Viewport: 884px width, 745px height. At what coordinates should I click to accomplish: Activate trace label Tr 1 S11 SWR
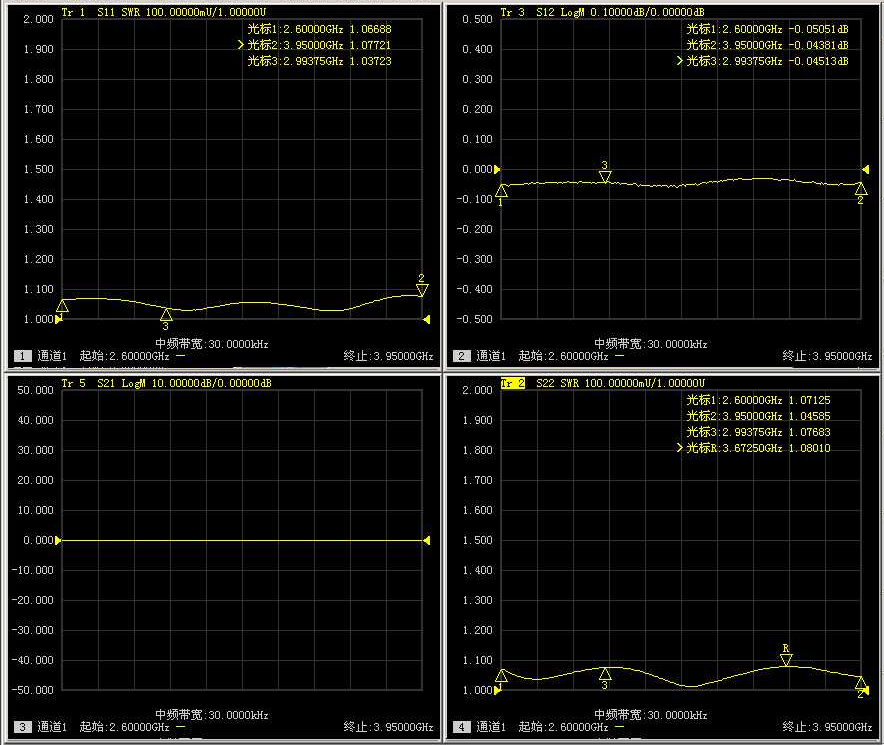click(163, 12)
